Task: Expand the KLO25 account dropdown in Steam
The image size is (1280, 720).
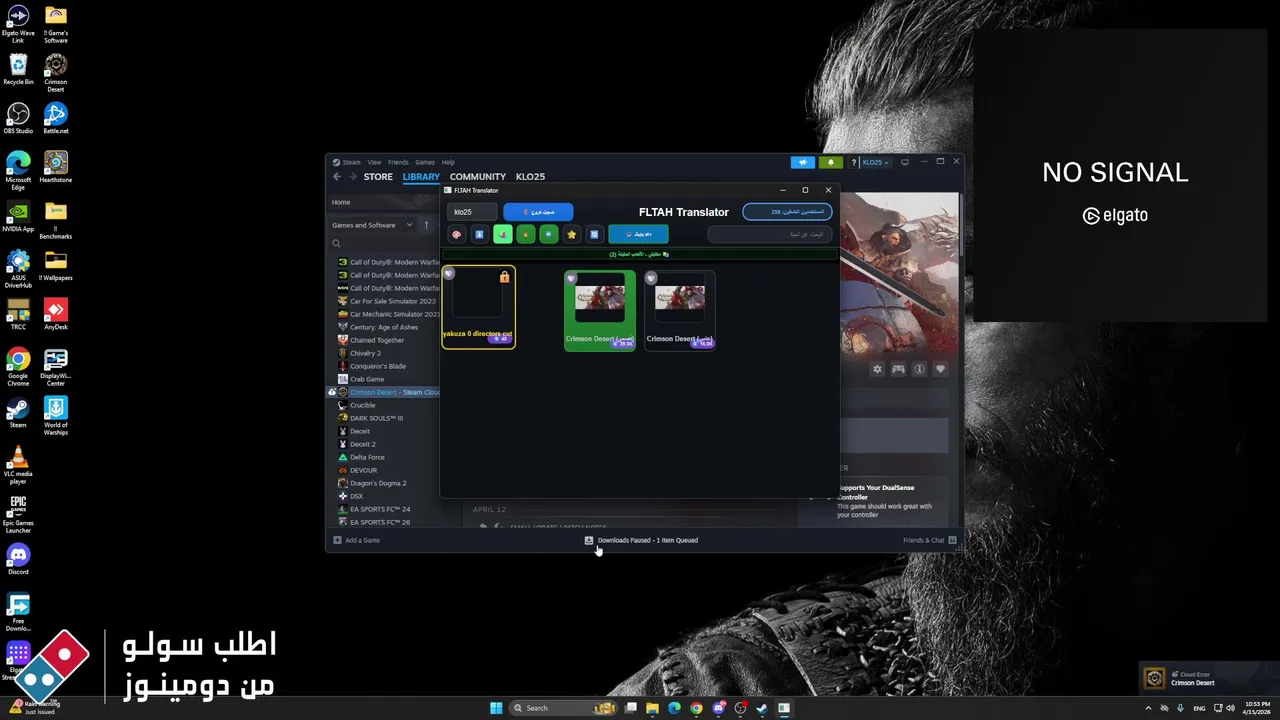Action: pos(875,162)
